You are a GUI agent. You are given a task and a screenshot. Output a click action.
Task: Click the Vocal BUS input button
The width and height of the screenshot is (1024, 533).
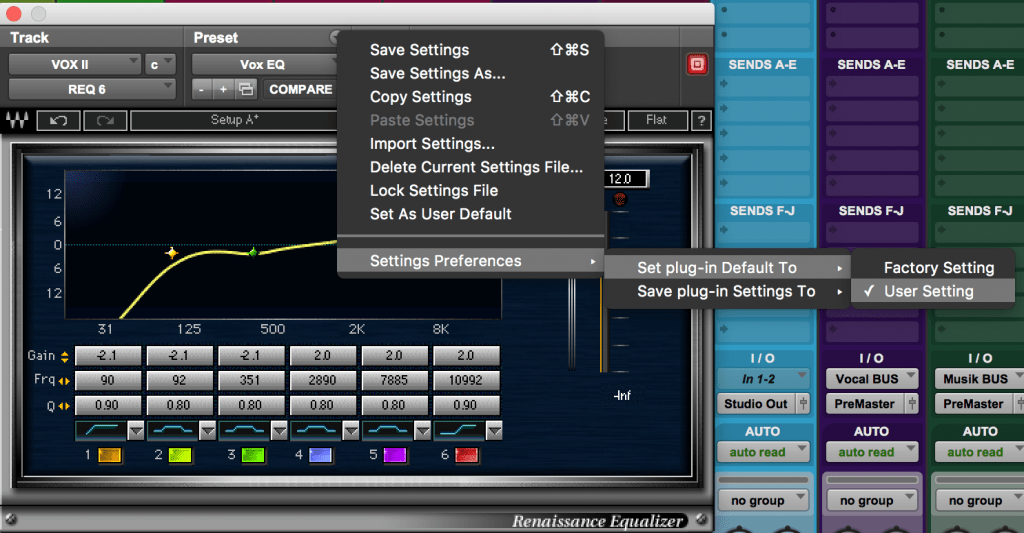(x=872, y=379)
